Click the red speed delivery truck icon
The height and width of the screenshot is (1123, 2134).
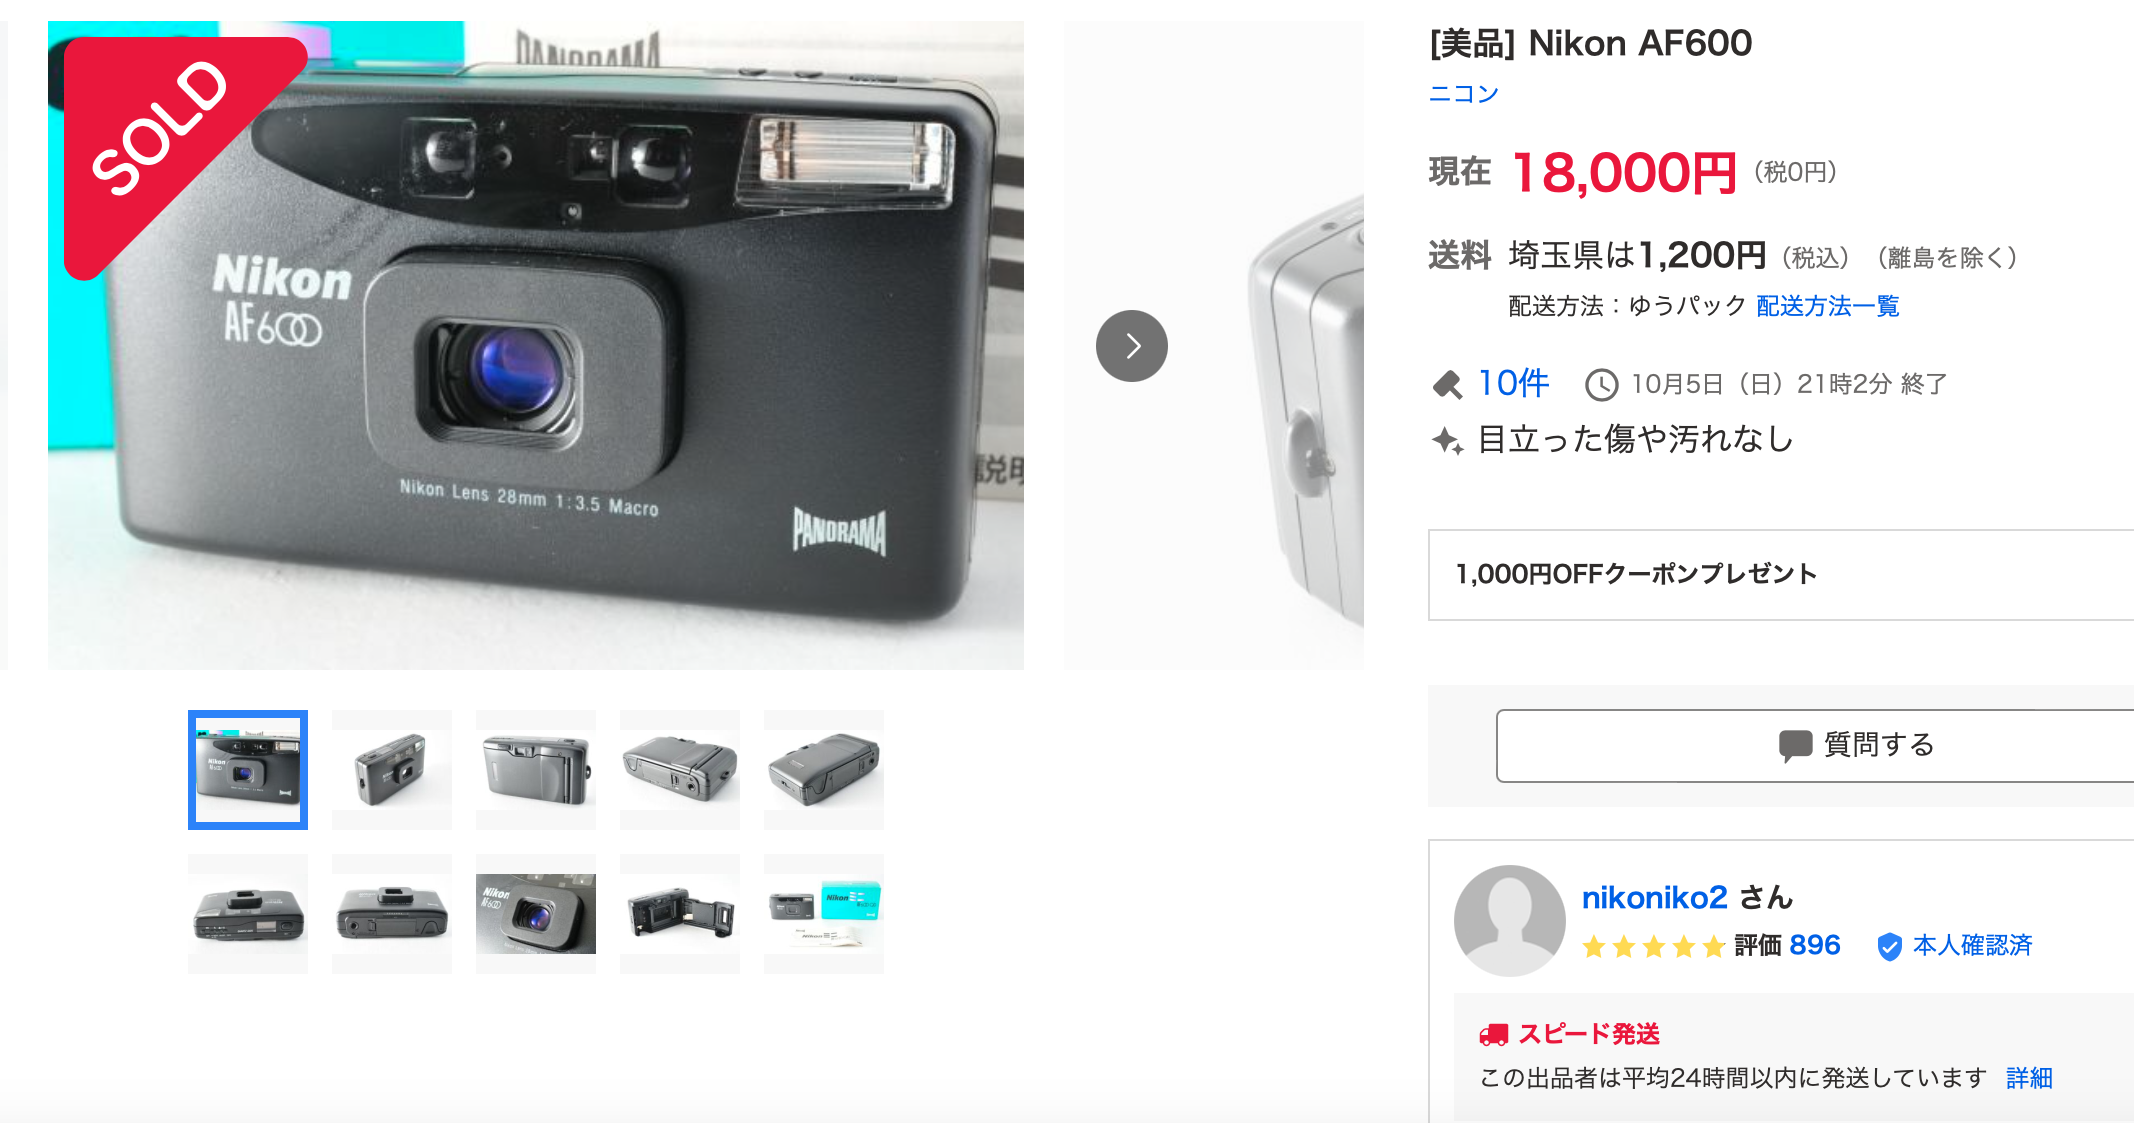click(1493, 1034)
